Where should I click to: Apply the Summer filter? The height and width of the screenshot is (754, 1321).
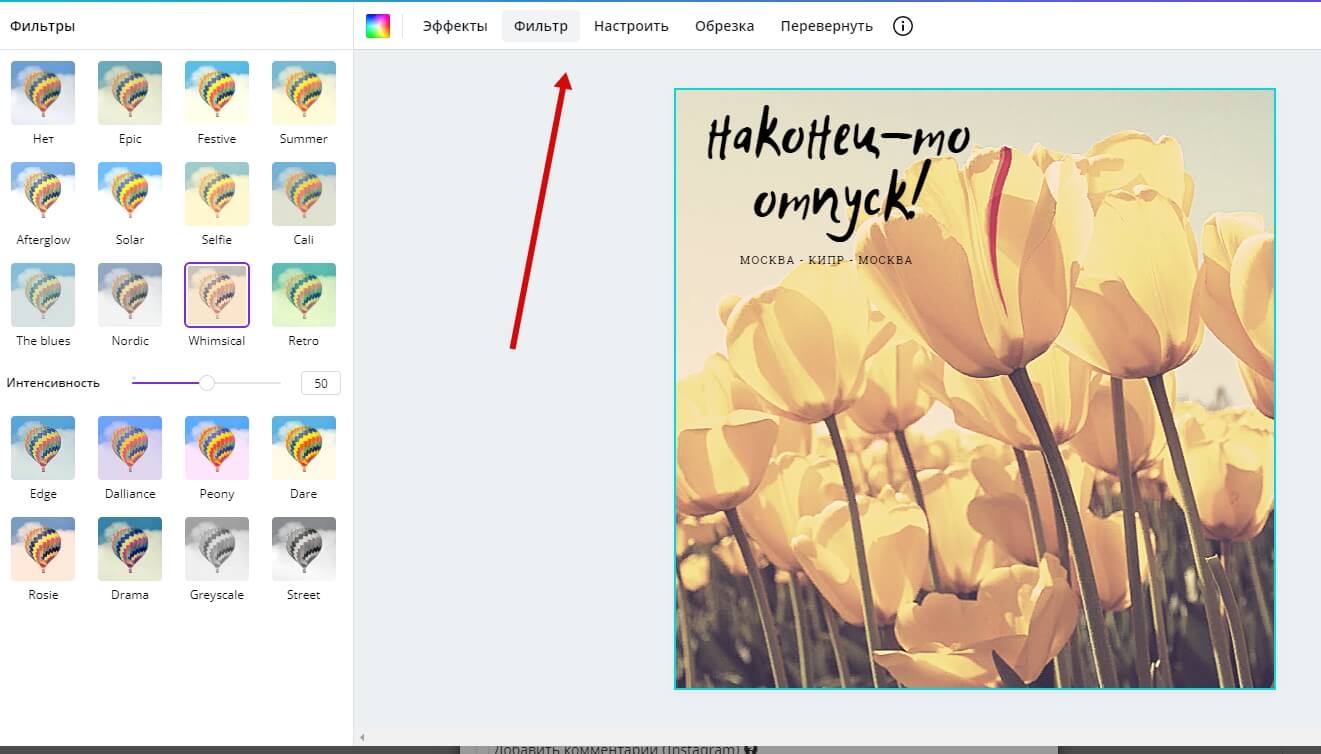[x=304, y=93]
